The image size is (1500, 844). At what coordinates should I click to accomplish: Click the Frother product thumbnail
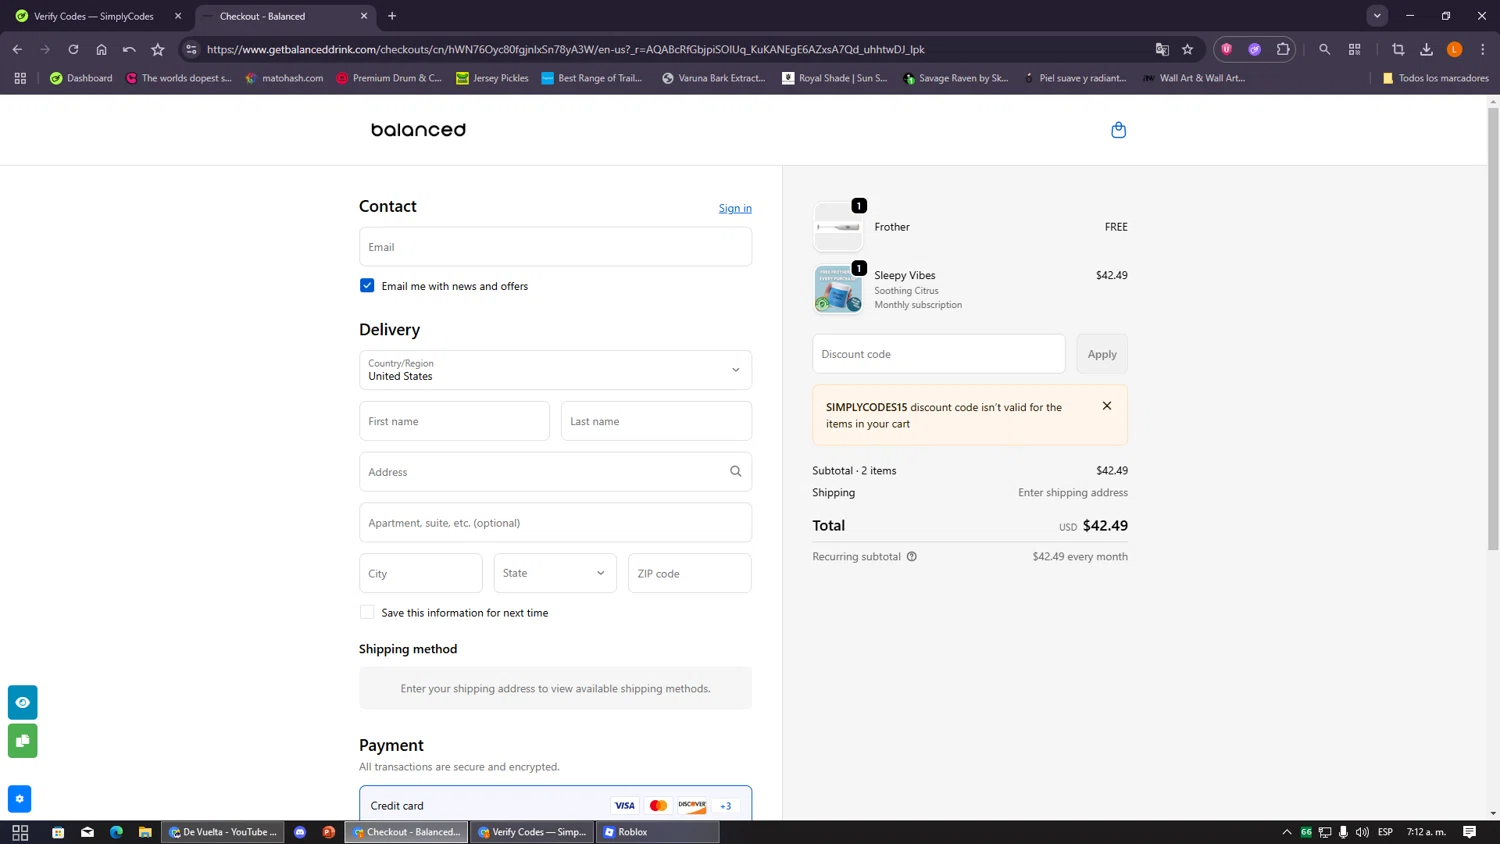838,227
